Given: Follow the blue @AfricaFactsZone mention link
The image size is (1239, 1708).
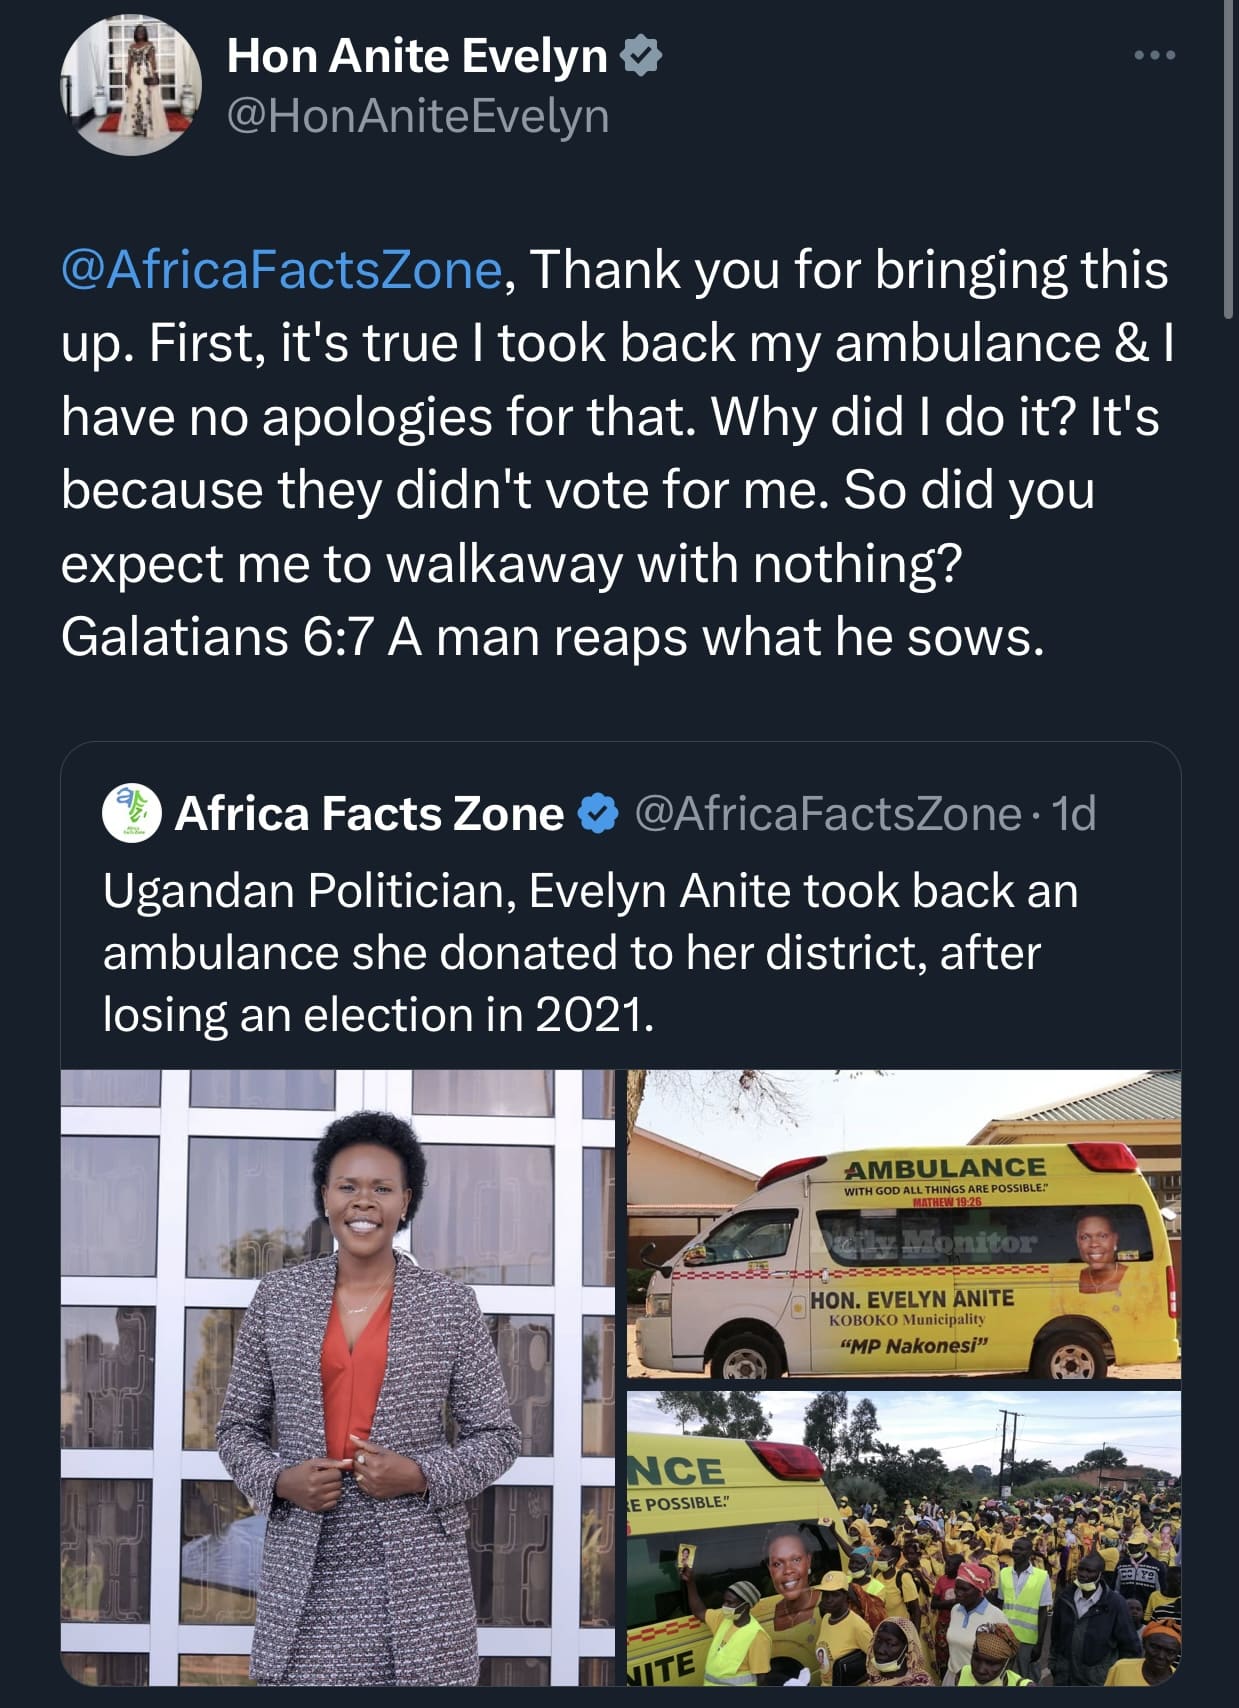Looking at the screenshot, I should click(x=281, y=270).
